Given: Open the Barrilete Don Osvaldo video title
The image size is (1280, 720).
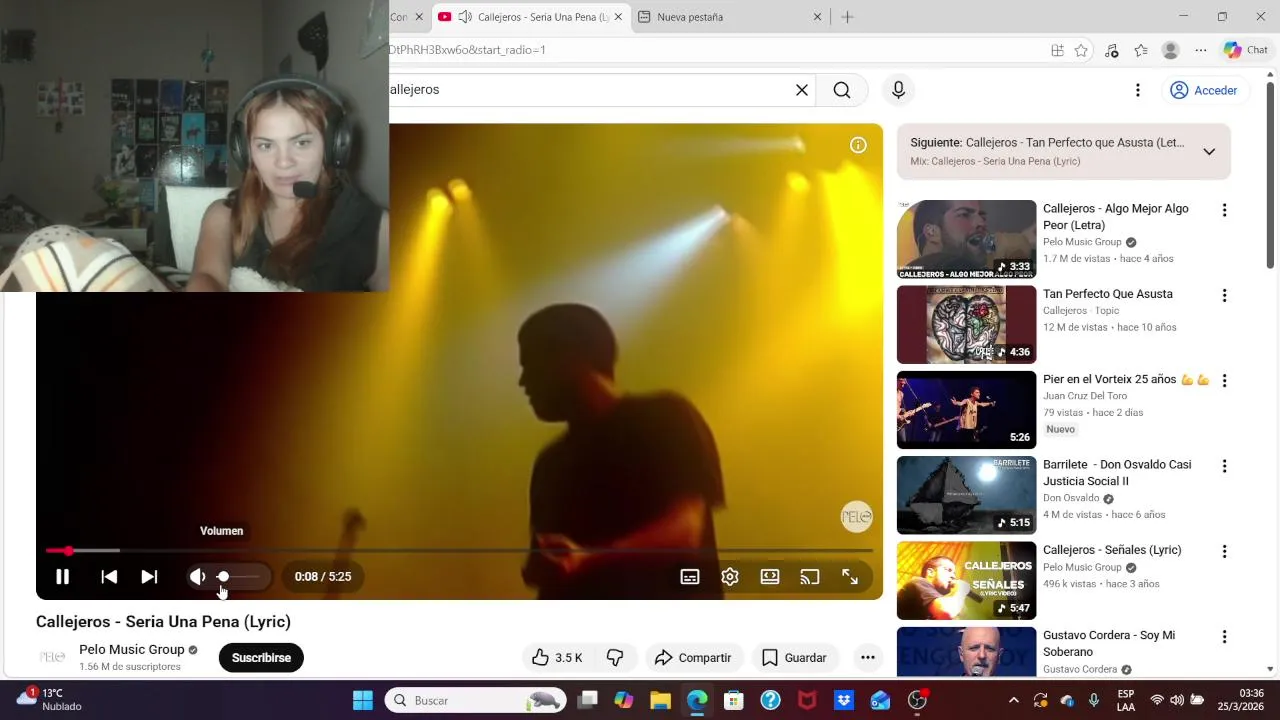Looking at the screenshot, I should (1117, 473).
